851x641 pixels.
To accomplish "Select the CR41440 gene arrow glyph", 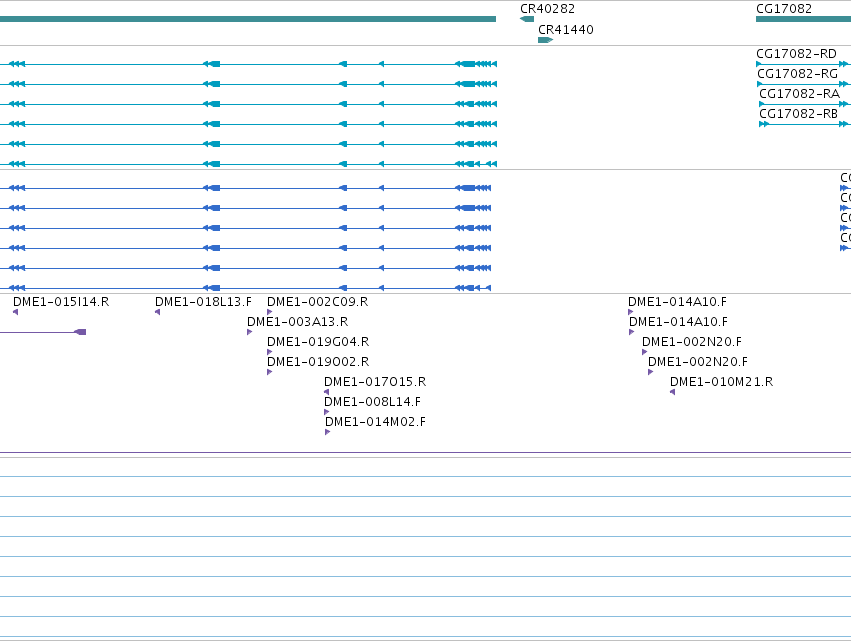I will coord(545,40).
